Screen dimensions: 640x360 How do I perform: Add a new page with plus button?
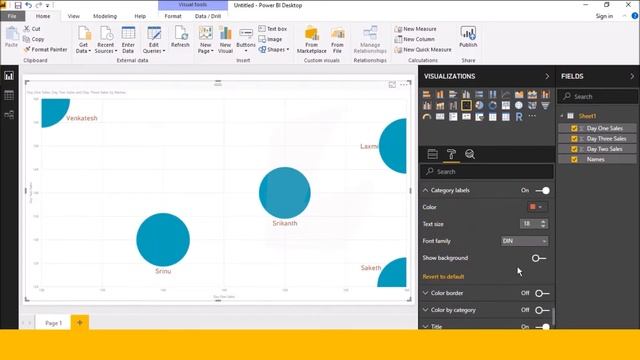[80, 322]
